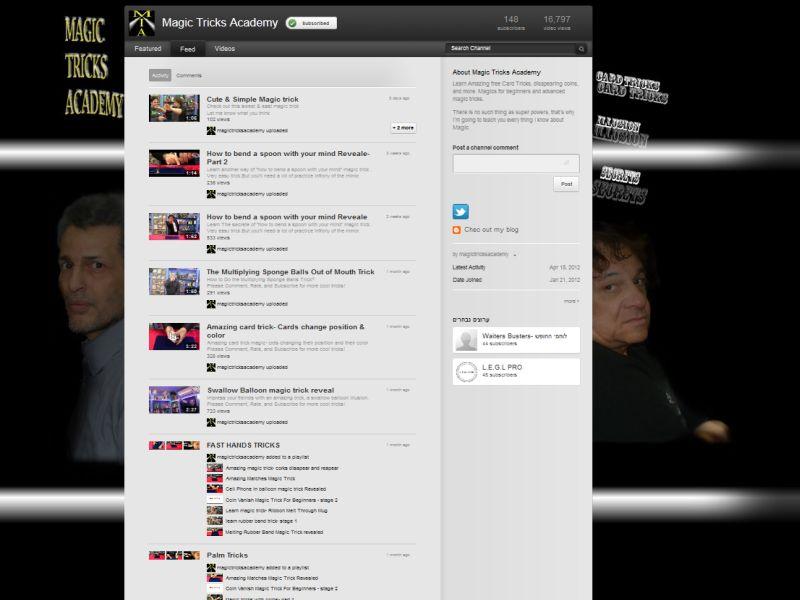Click uploader avatar under spoon Reveale Part 2
The height and width of the screenshot is (600, 800).
click(211, 194)
